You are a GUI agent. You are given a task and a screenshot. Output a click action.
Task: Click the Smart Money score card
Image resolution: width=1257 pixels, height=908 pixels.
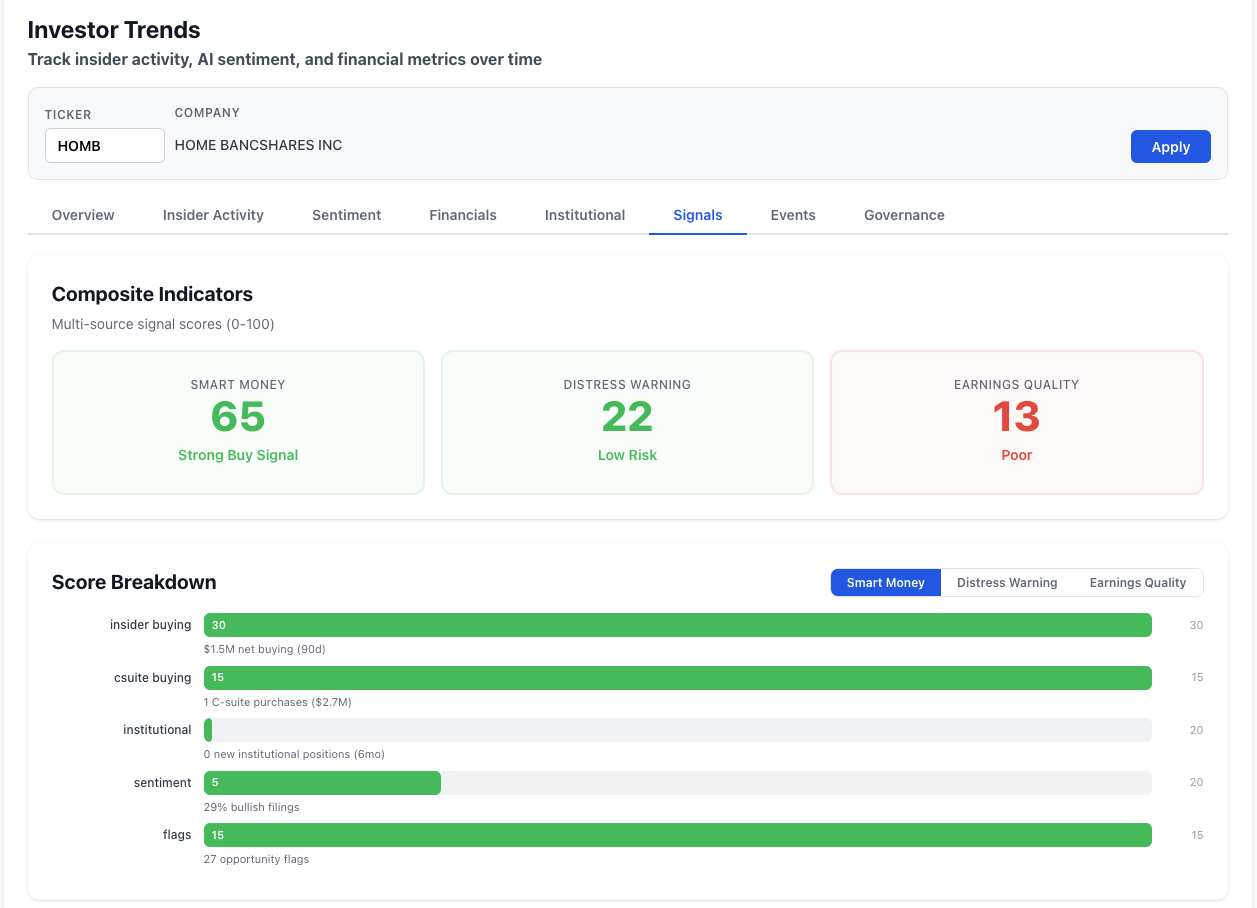pyautogui.click(x=238, y=422)
